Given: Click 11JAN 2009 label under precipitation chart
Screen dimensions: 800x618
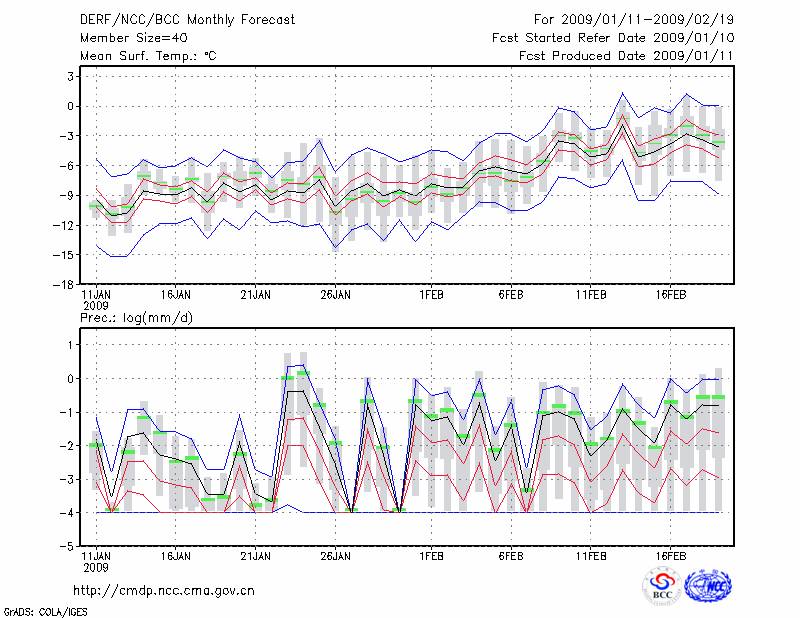Looking at the screenshot, I should click(96, 558).
